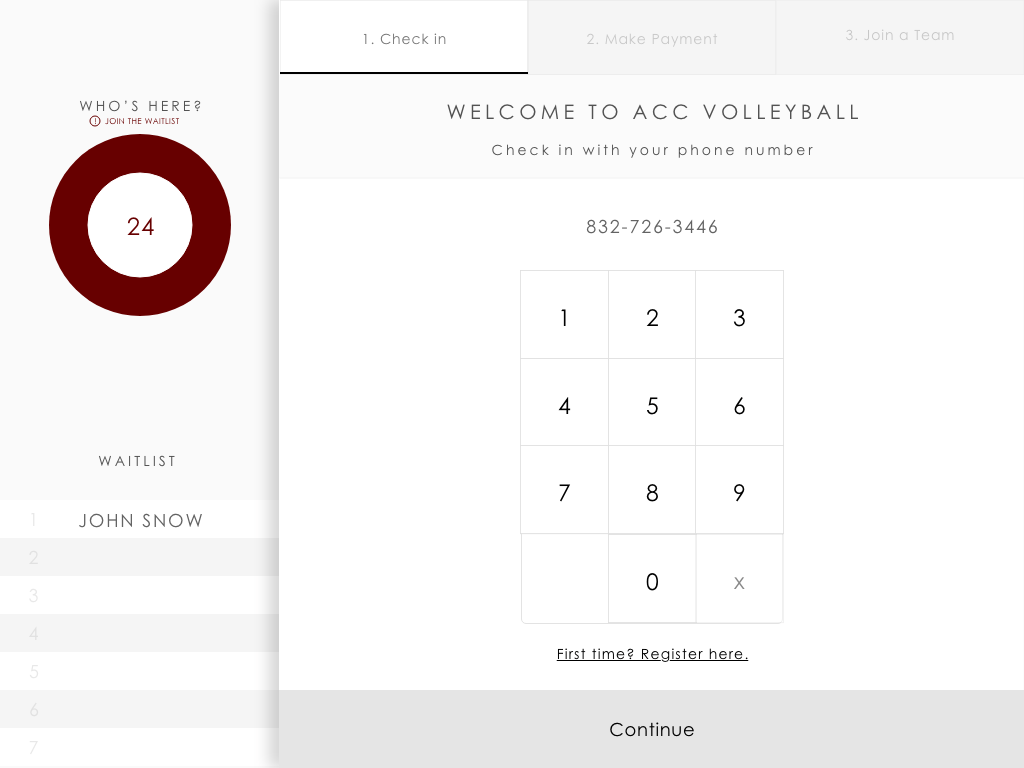Select John Snow on the waitlist
This screenshot has height=768, width=1024.
139,520
